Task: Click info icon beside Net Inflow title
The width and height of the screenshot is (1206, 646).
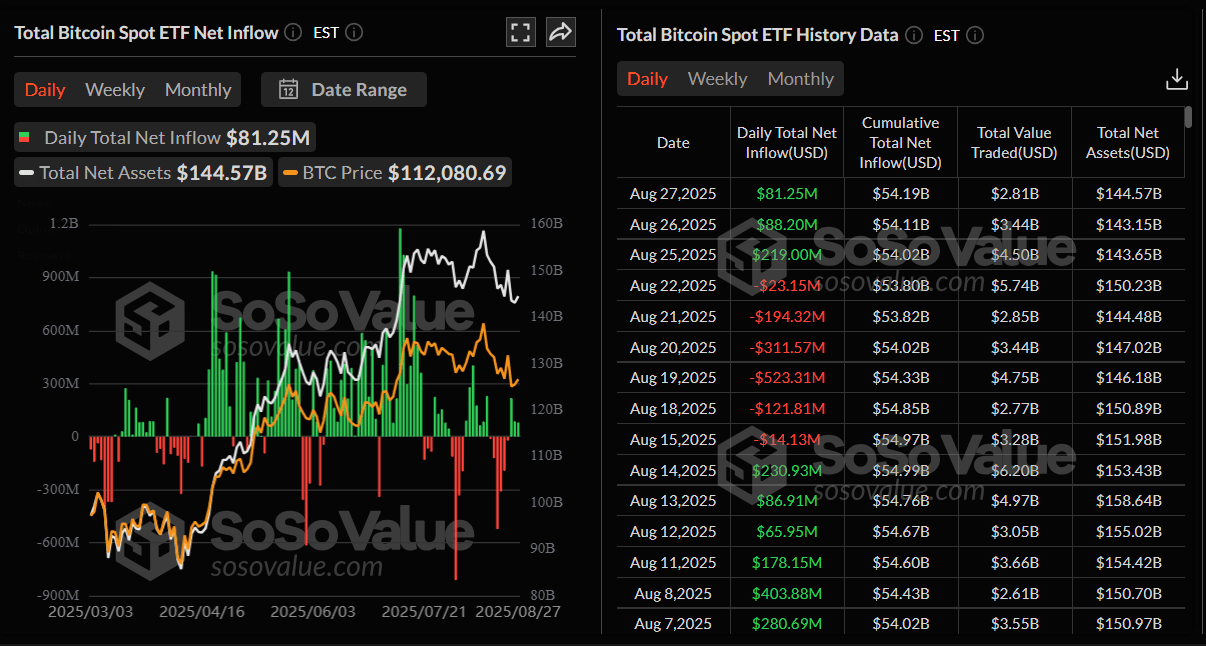Action: pos(293,32)
